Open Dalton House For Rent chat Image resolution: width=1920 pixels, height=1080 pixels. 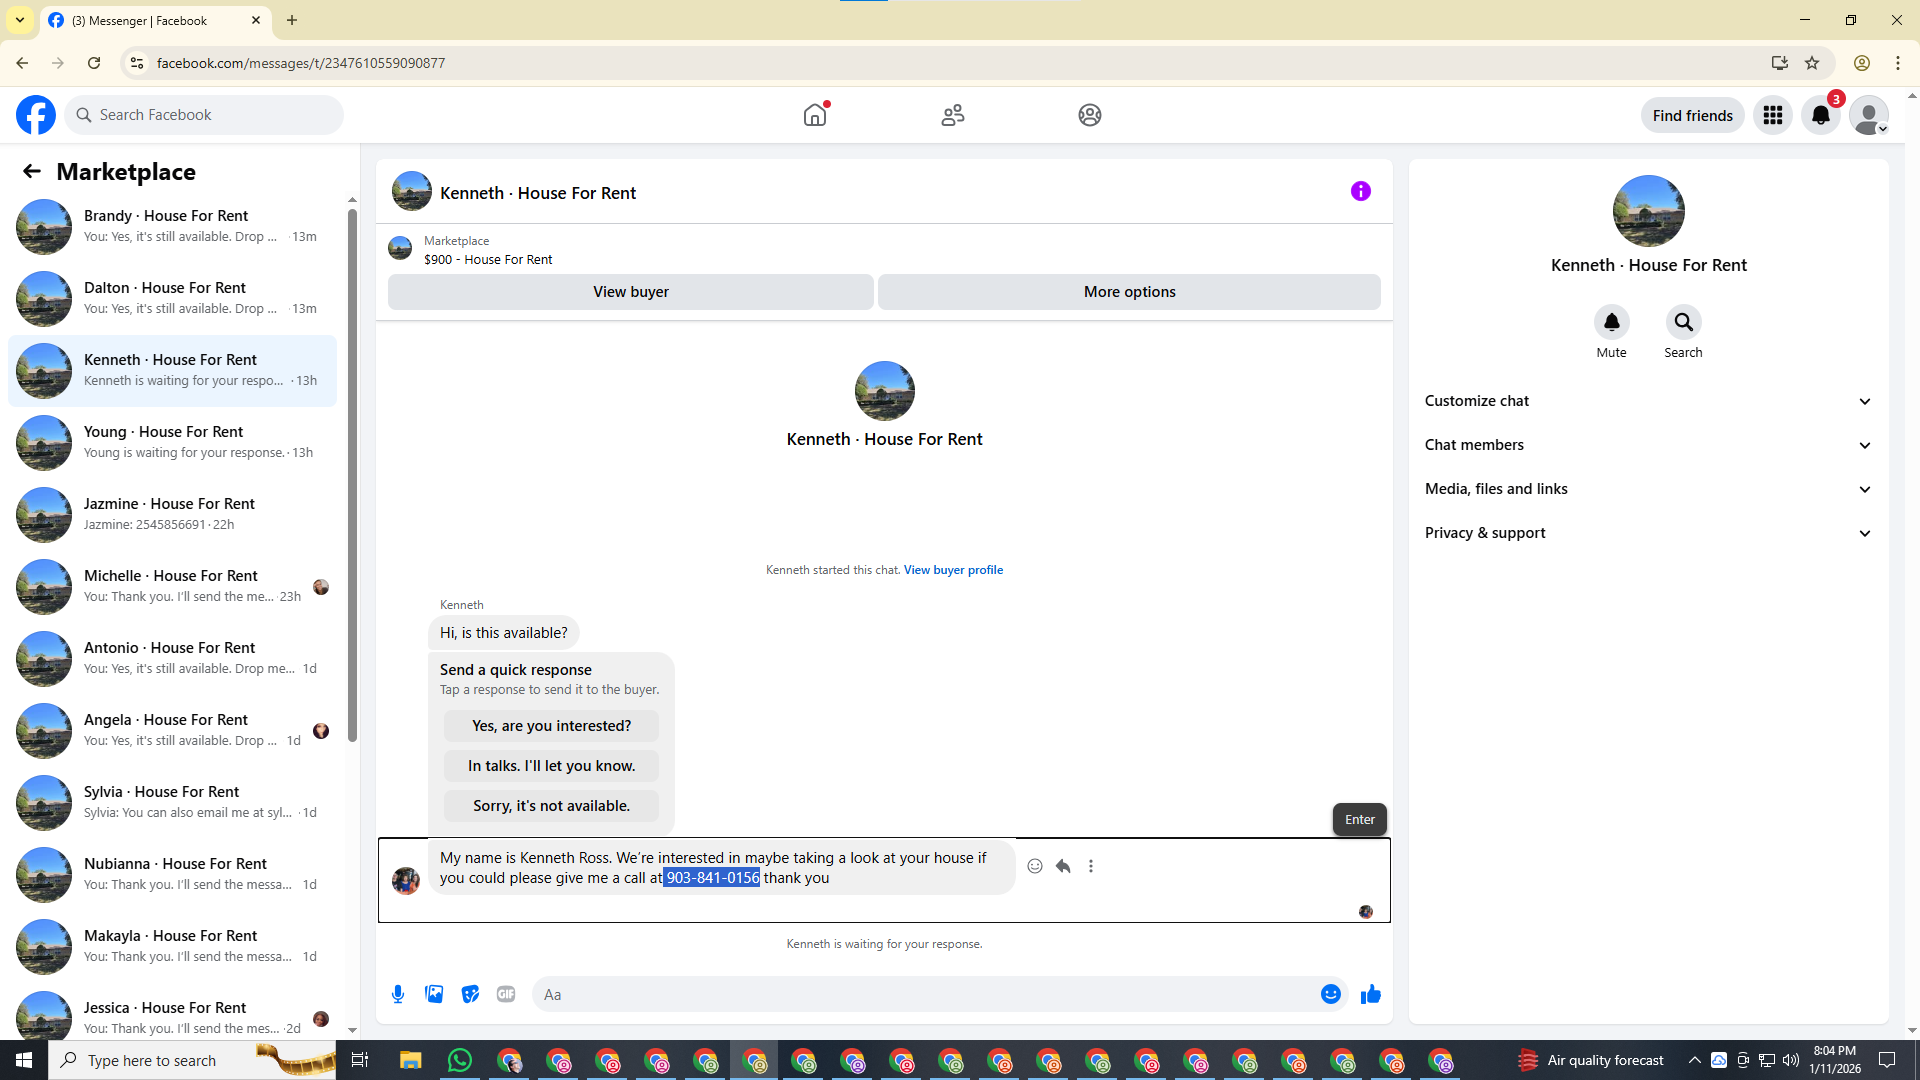(172, 298)
